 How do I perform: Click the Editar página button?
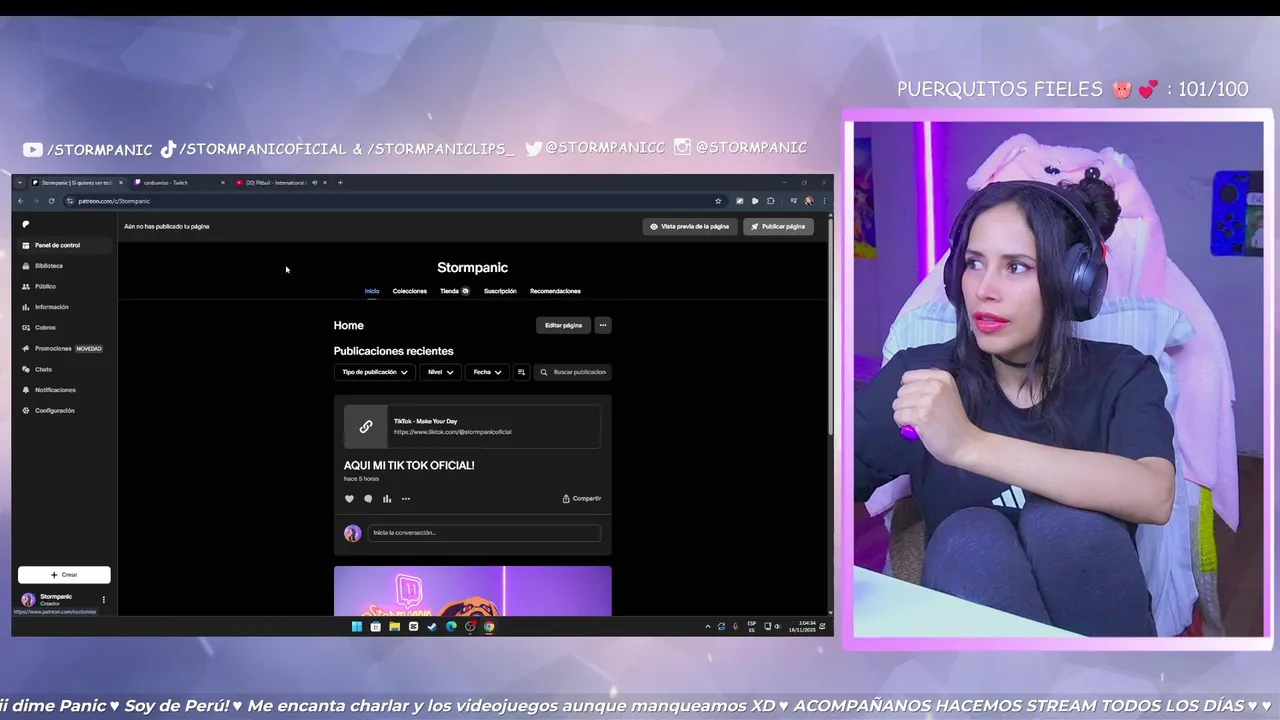coord(563,325)
